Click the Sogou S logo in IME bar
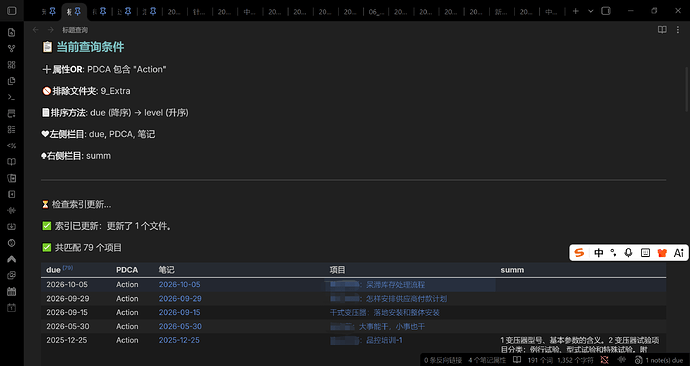This screenshot has height=366, width=690. point(579,253)
